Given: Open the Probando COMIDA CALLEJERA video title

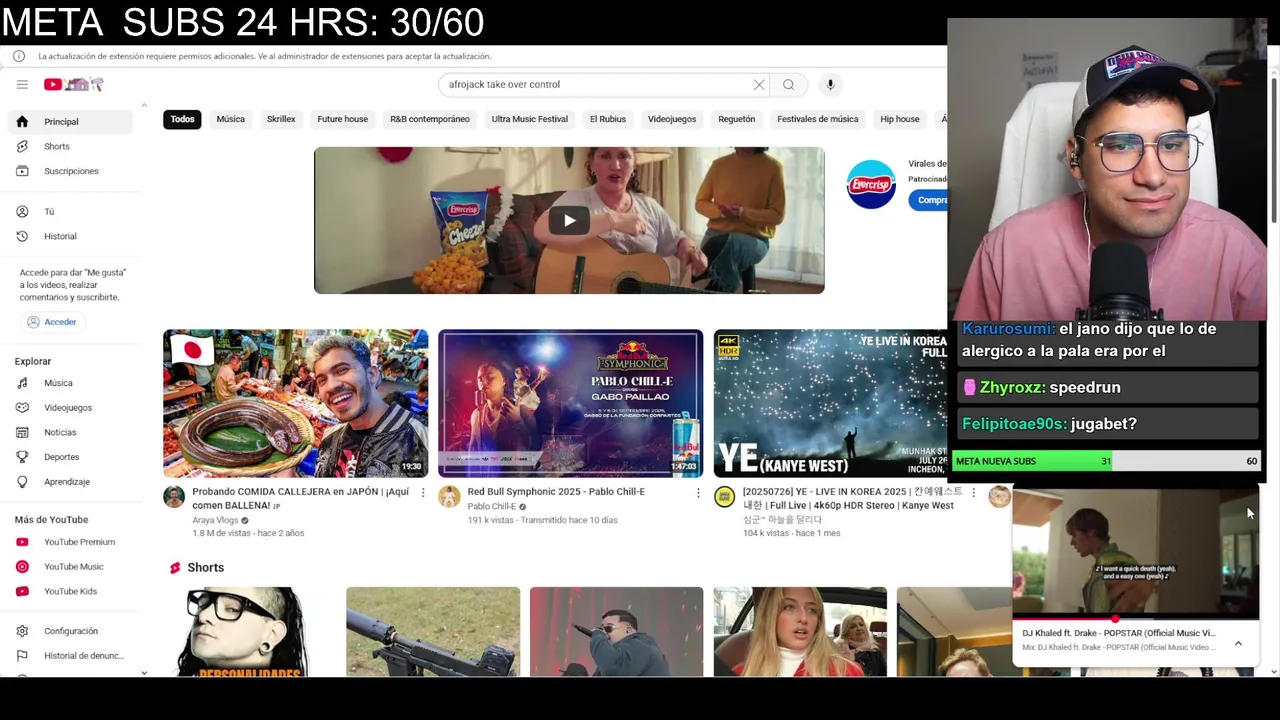Looking at the screenshot, I should [x=301, y=498].
